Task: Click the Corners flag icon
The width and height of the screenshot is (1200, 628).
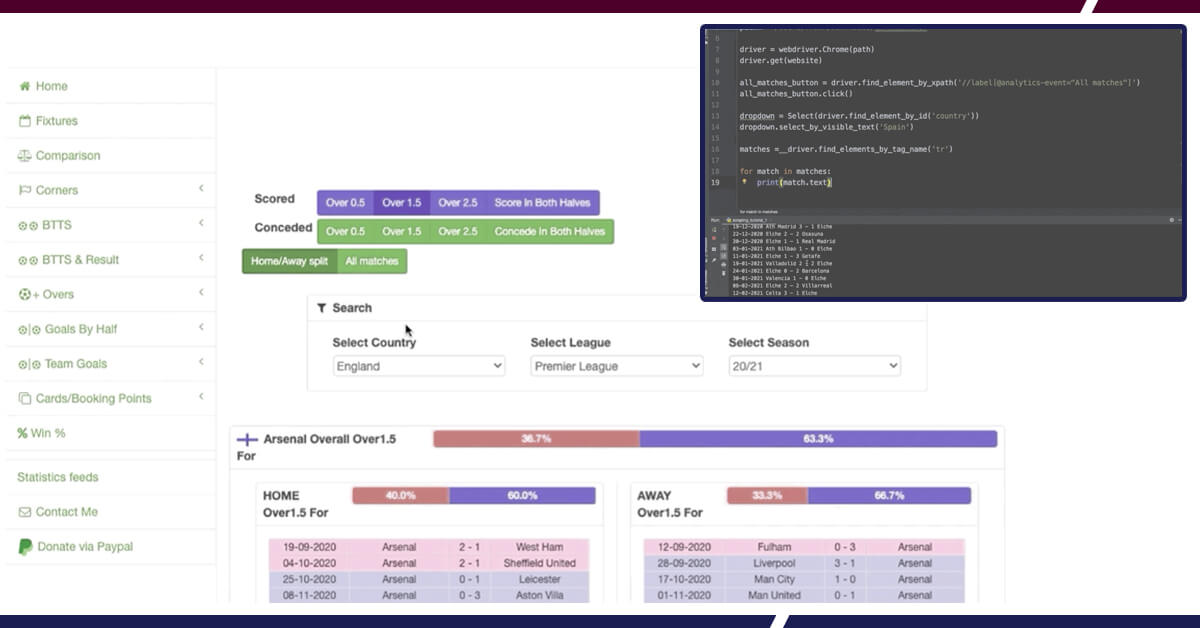Action: 25,190
